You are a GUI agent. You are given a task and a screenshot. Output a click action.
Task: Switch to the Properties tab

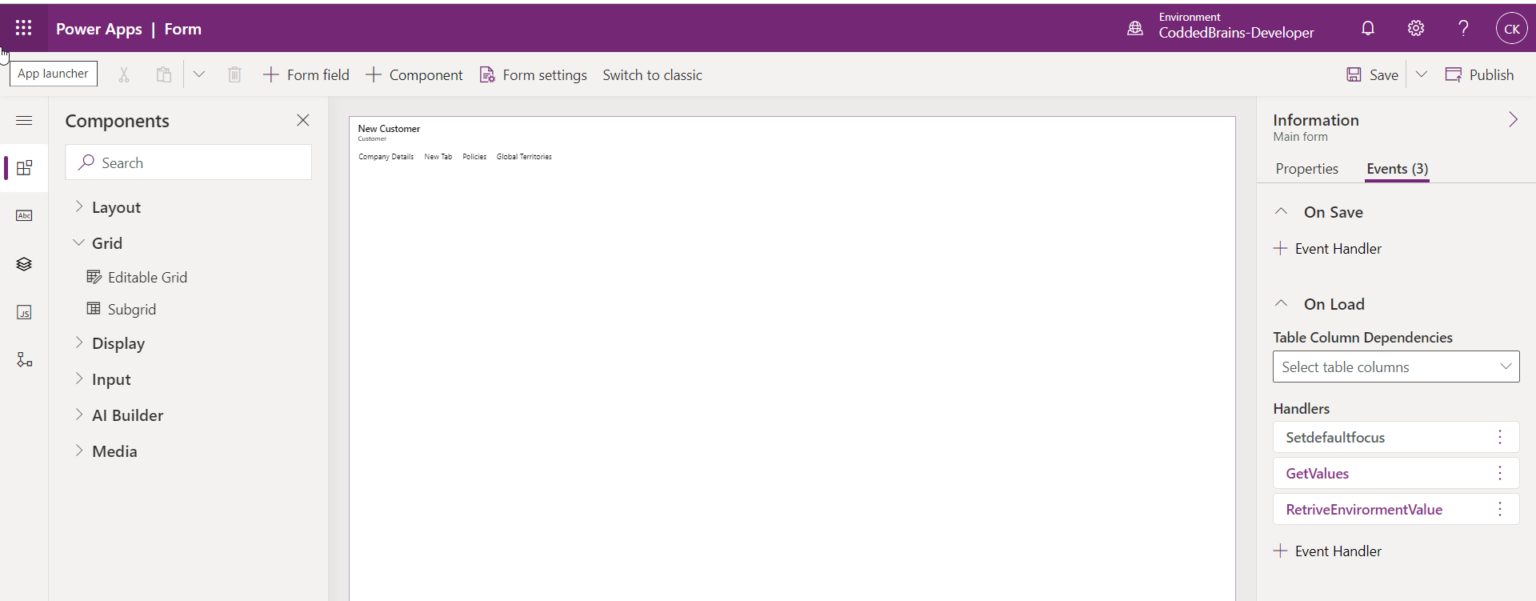[1306, 169]
